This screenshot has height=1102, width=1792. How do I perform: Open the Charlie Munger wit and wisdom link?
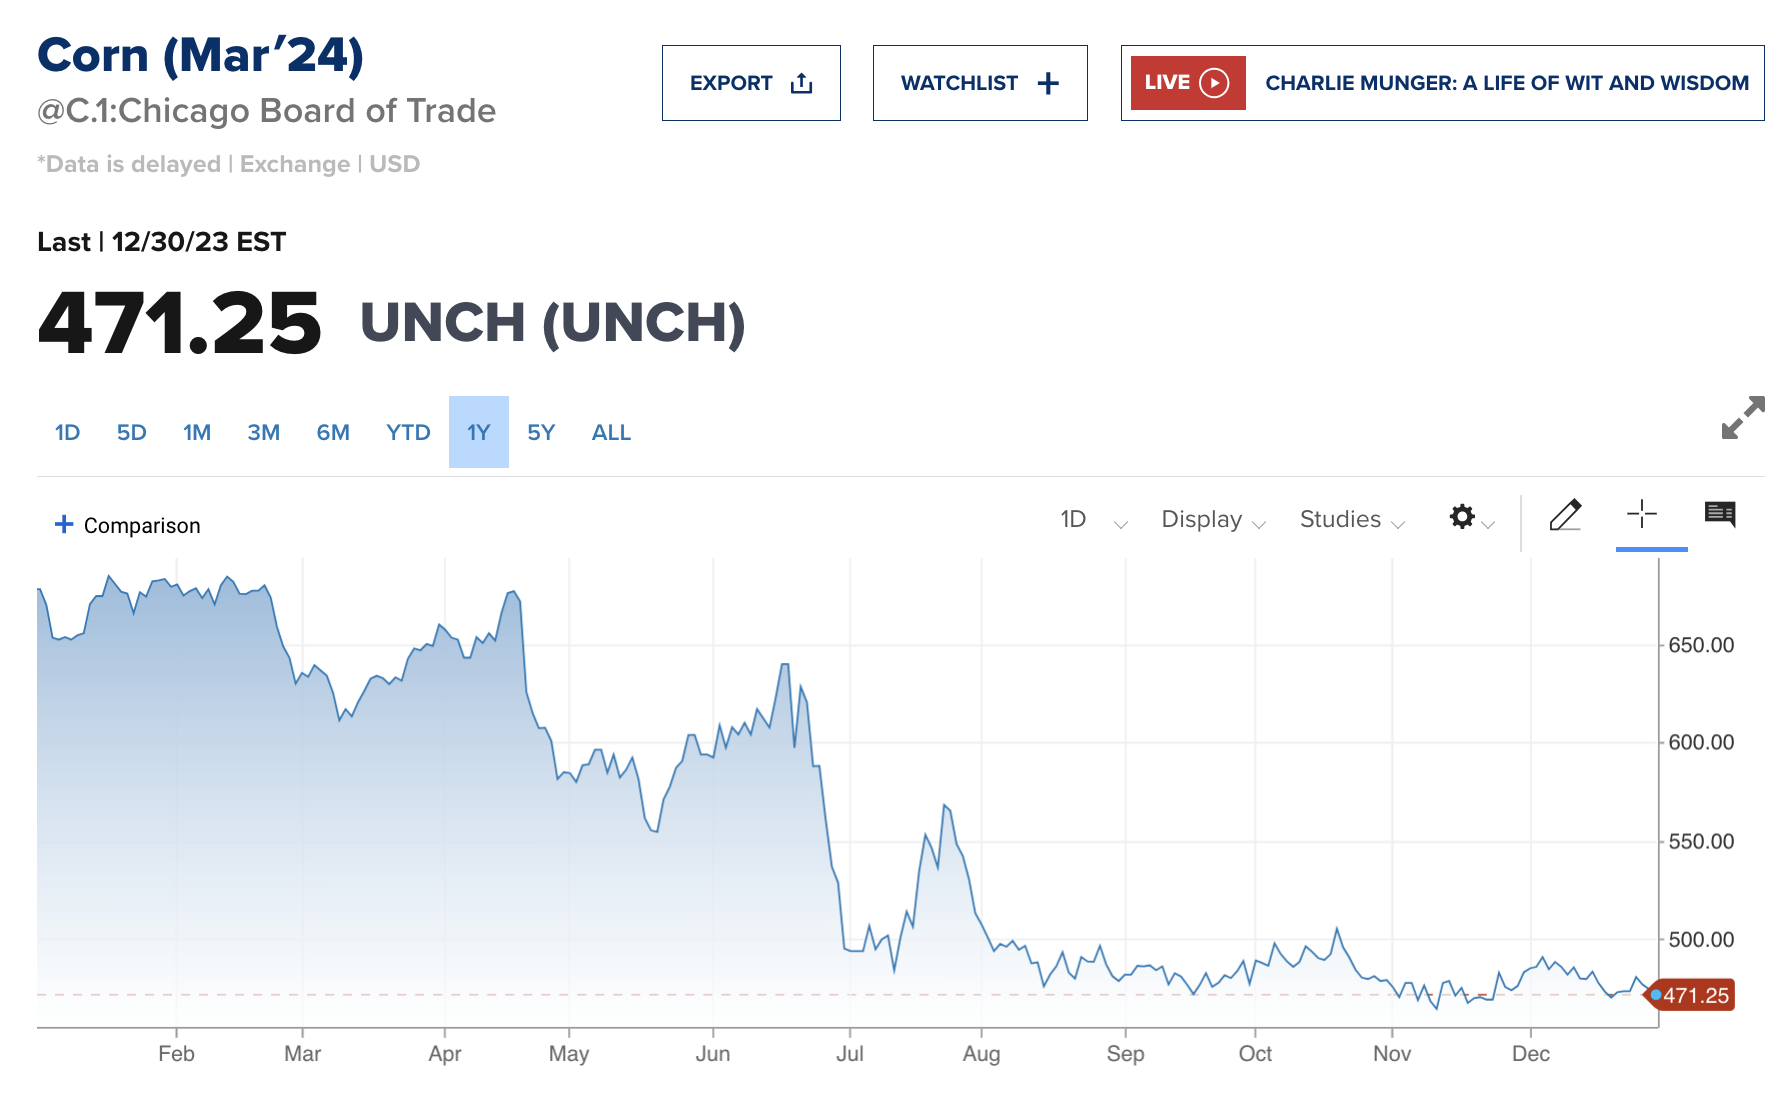[1506, 83]
